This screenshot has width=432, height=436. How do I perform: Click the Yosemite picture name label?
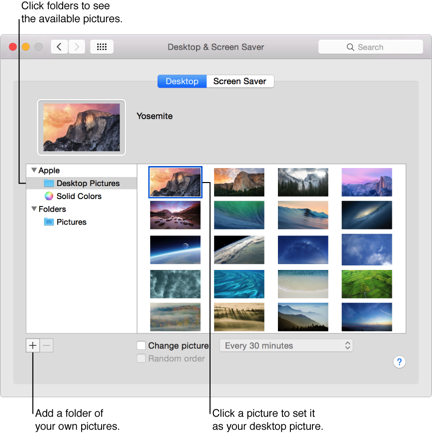click(155, 116)
